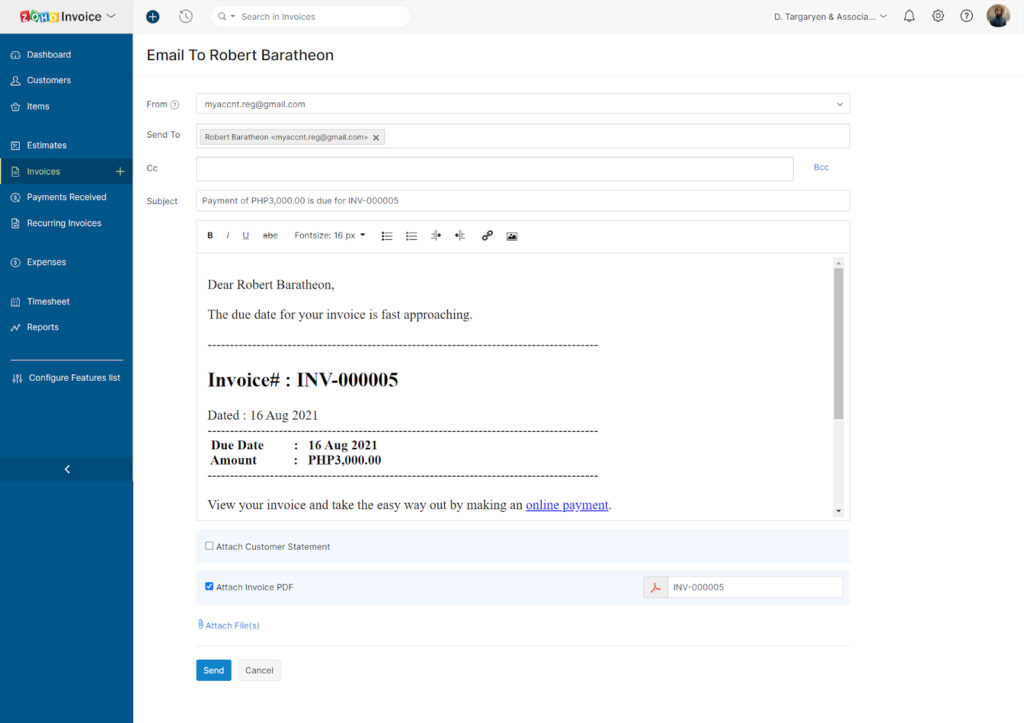Image resolution: width=1024 pixels, height=723 pixels.
Task: Insert an image using the image icon
Action: click(511, 235)
